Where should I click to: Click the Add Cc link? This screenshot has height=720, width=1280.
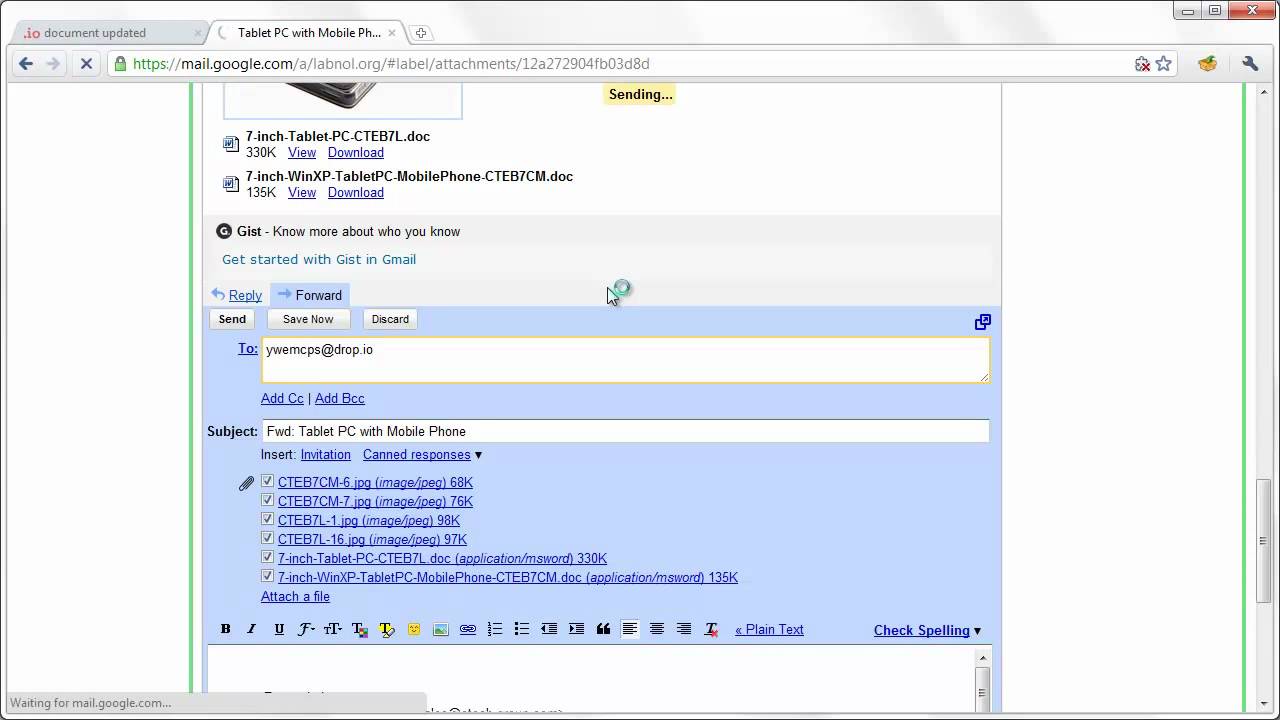pyautogui.click(x=282, y=398)
